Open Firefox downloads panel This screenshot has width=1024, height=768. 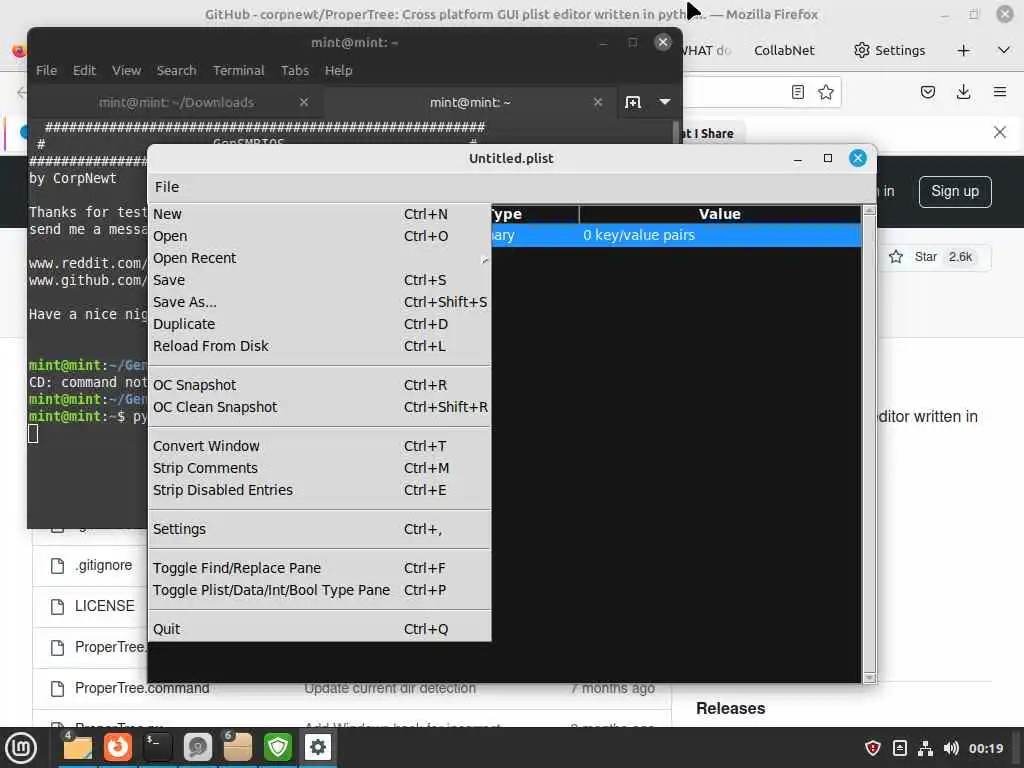click(963, 92)
